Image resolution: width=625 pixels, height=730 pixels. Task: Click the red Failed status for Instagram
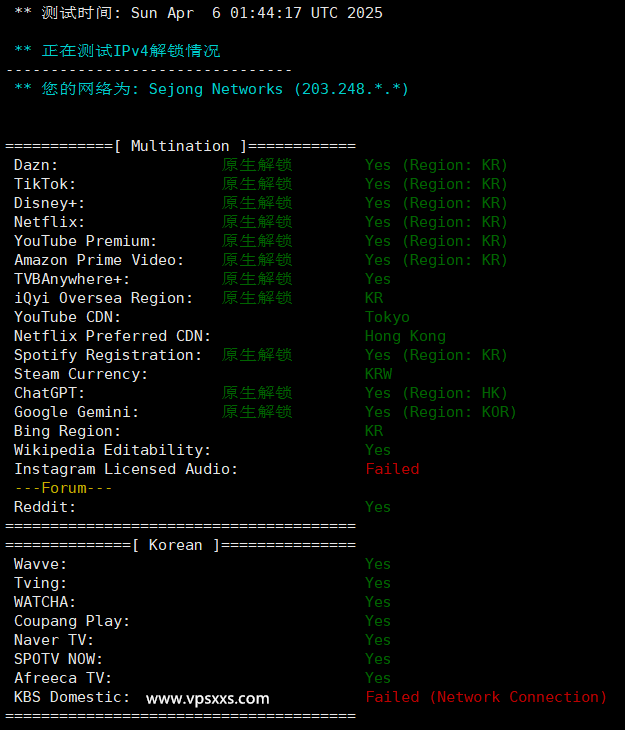[x=392, y=469]
